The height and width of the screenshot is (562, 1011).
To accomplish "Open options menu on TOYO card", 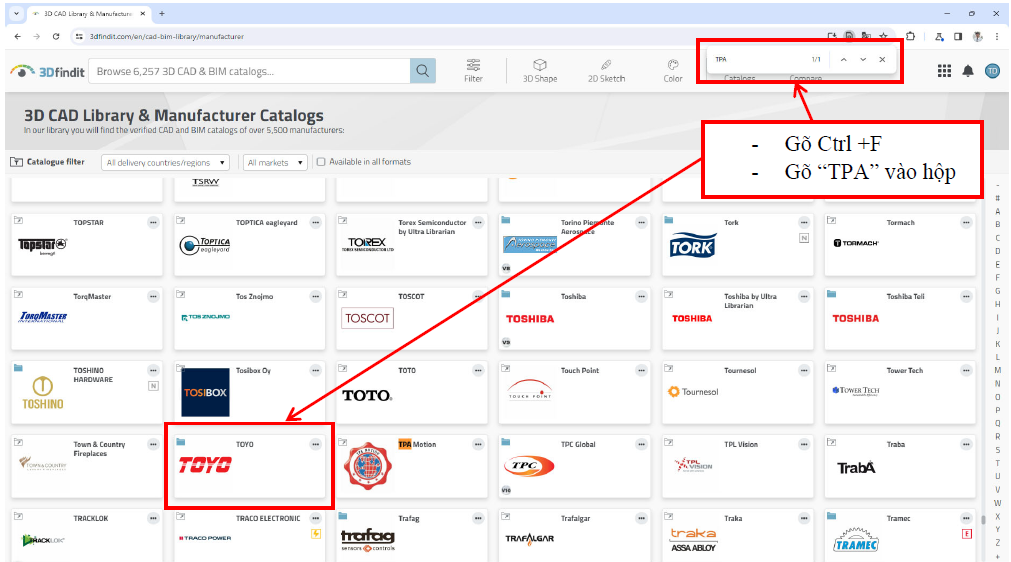I will (316, 444).
